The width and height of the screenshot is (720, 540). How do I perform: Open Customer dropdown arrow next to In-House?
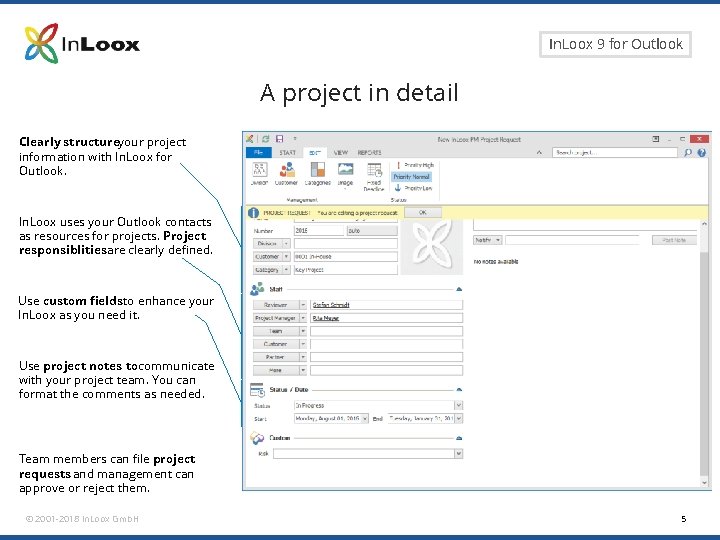coord(286,256)
